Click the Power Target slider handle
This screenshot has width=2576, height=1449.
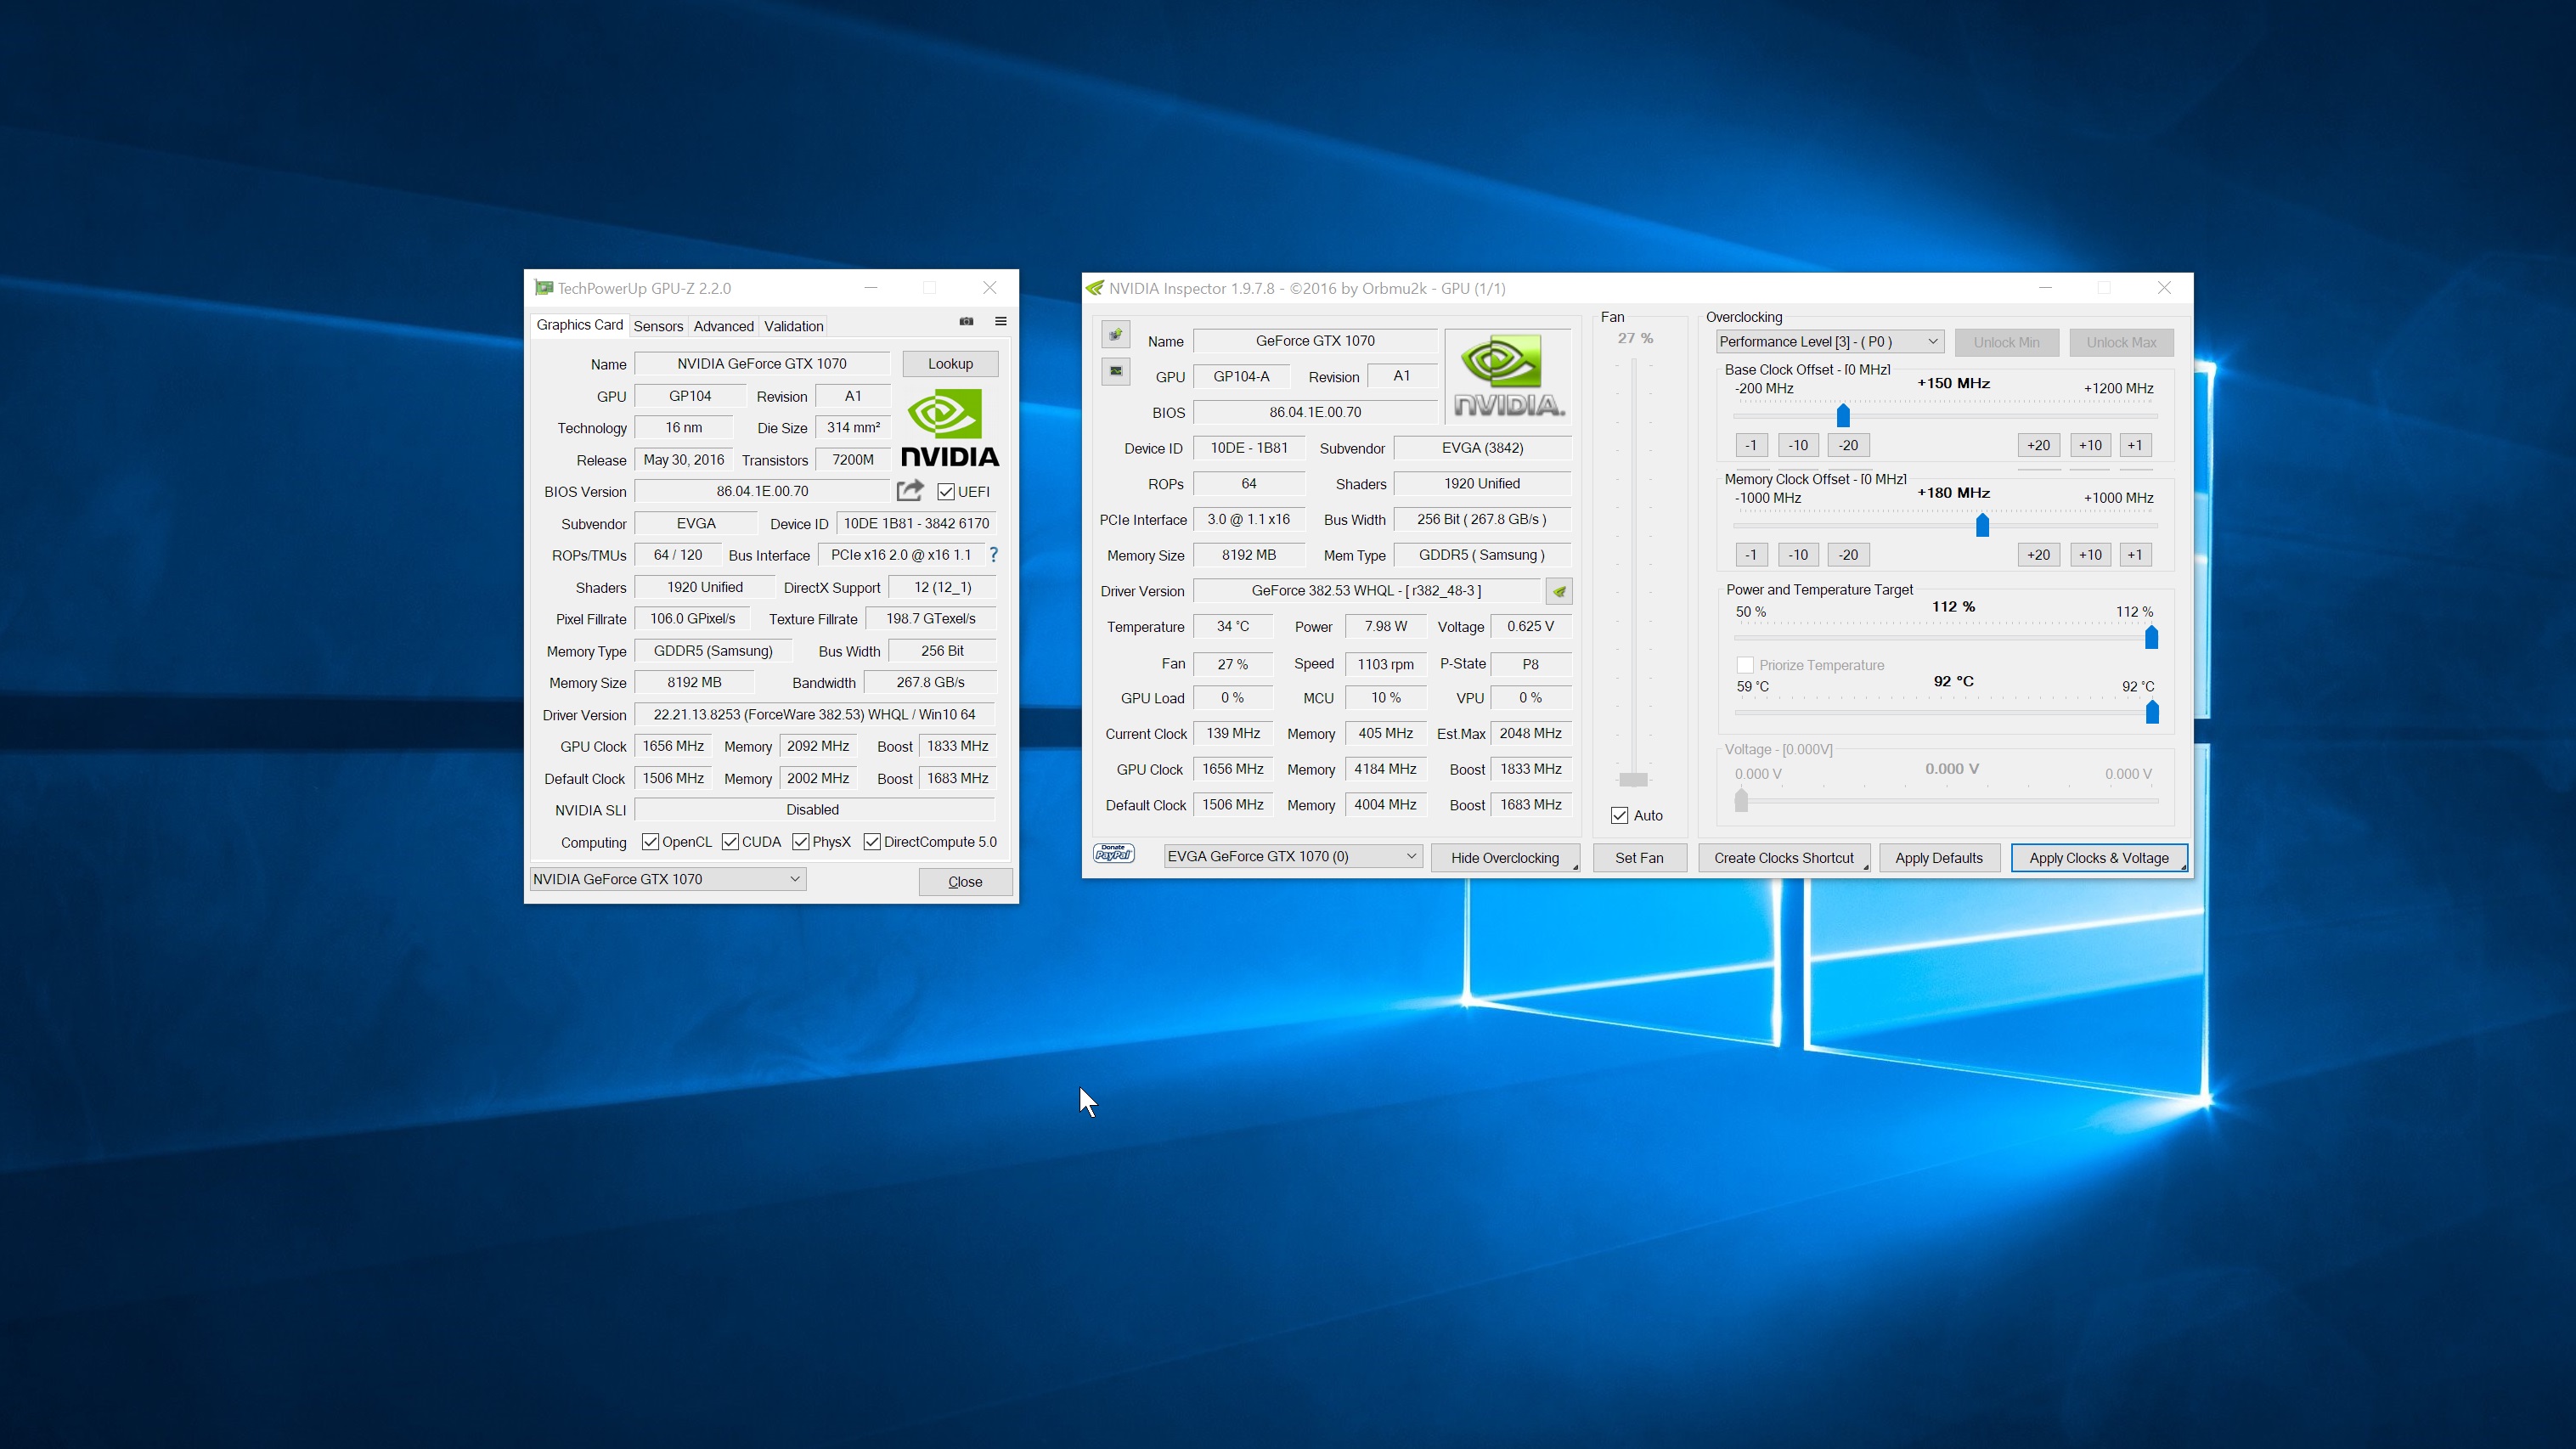tap(2152, 637)
